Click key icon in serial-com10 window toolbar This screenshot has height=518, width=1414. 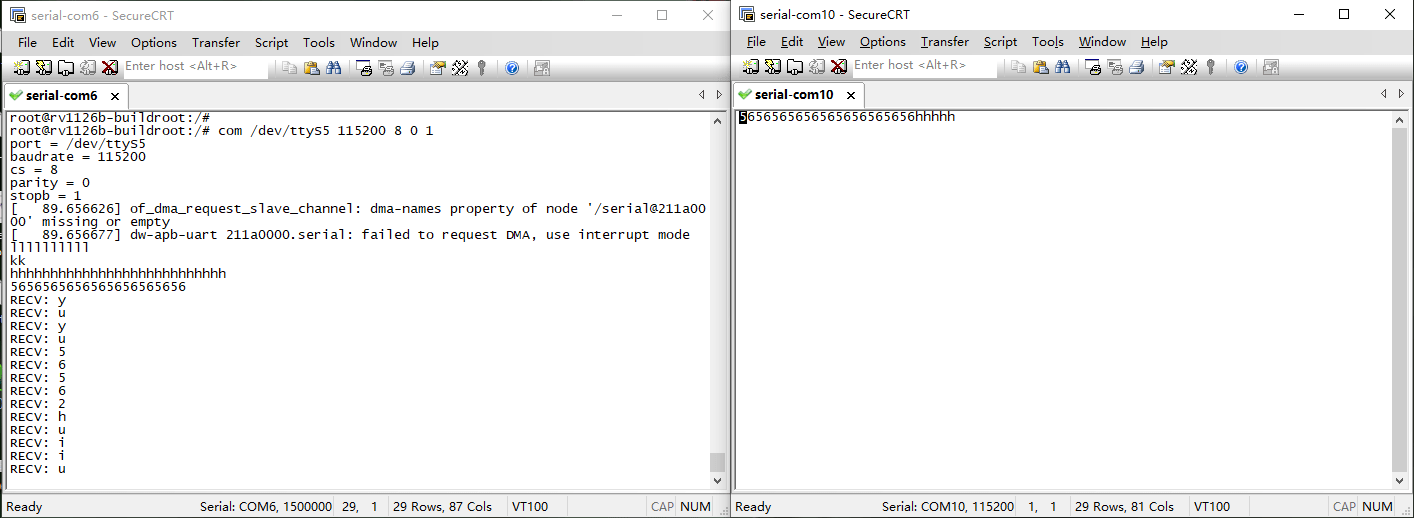pos(1210,67)
